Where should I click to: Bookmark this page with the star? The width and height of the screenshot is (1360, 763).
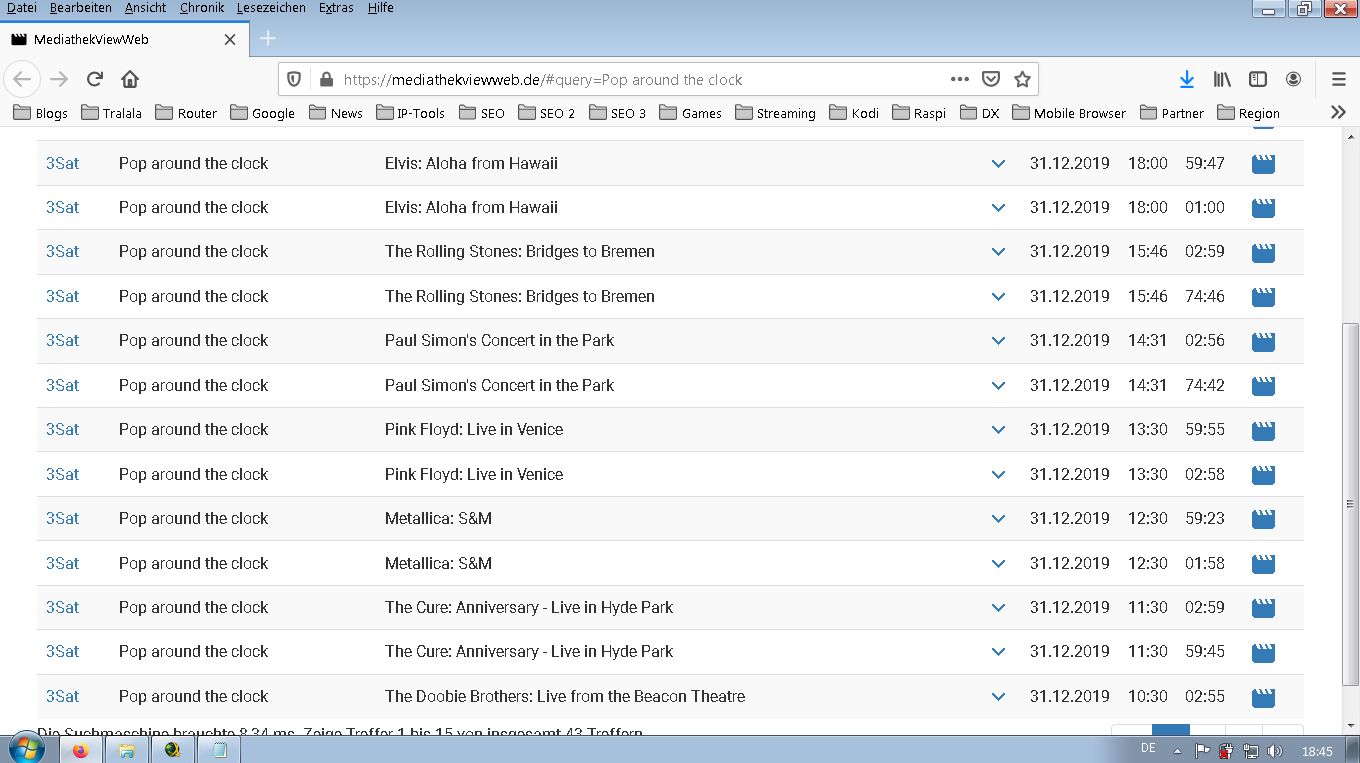[x=1022, y=79]
